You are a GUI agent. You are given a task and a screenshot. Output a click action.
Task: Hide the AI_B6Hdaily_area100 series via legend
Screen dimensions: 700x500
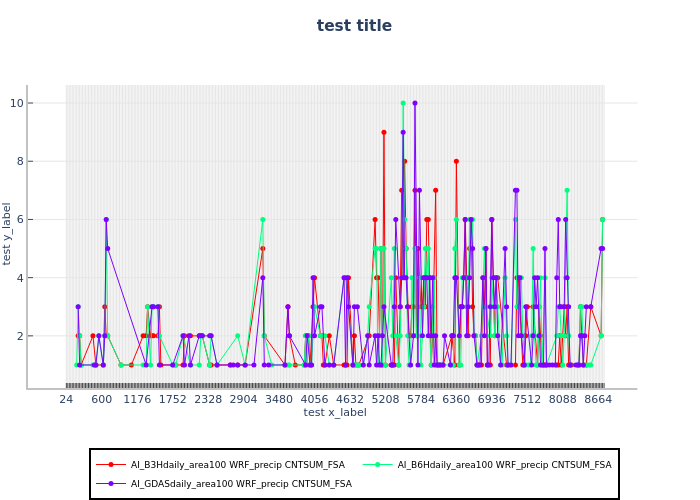coord(504,465)
